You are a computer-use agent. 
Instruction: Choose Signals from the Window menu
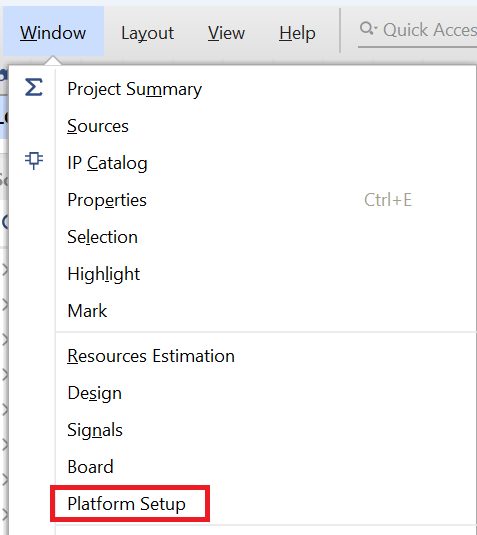(266, 430)
